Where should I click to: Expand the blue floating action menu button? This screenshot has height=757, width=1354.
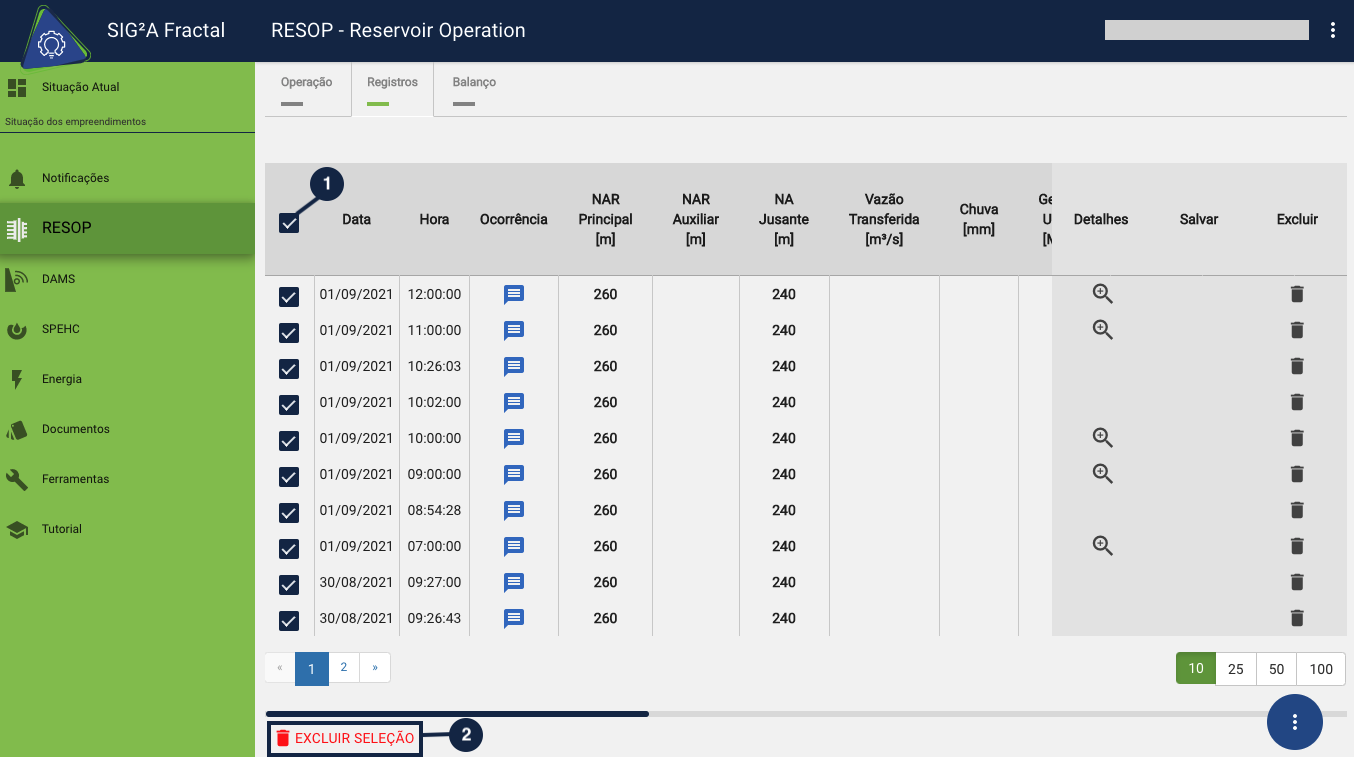tap(1294, 721)
